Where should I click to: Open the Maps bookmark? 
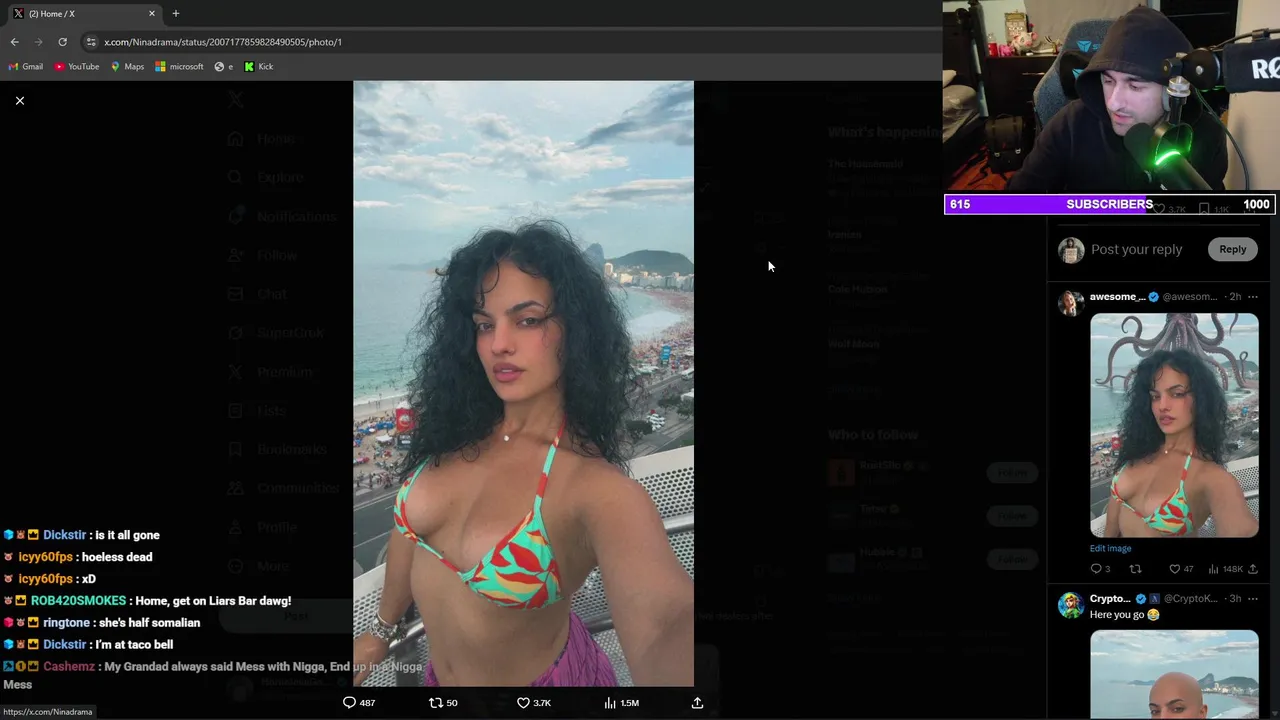[x=127, y=67]
